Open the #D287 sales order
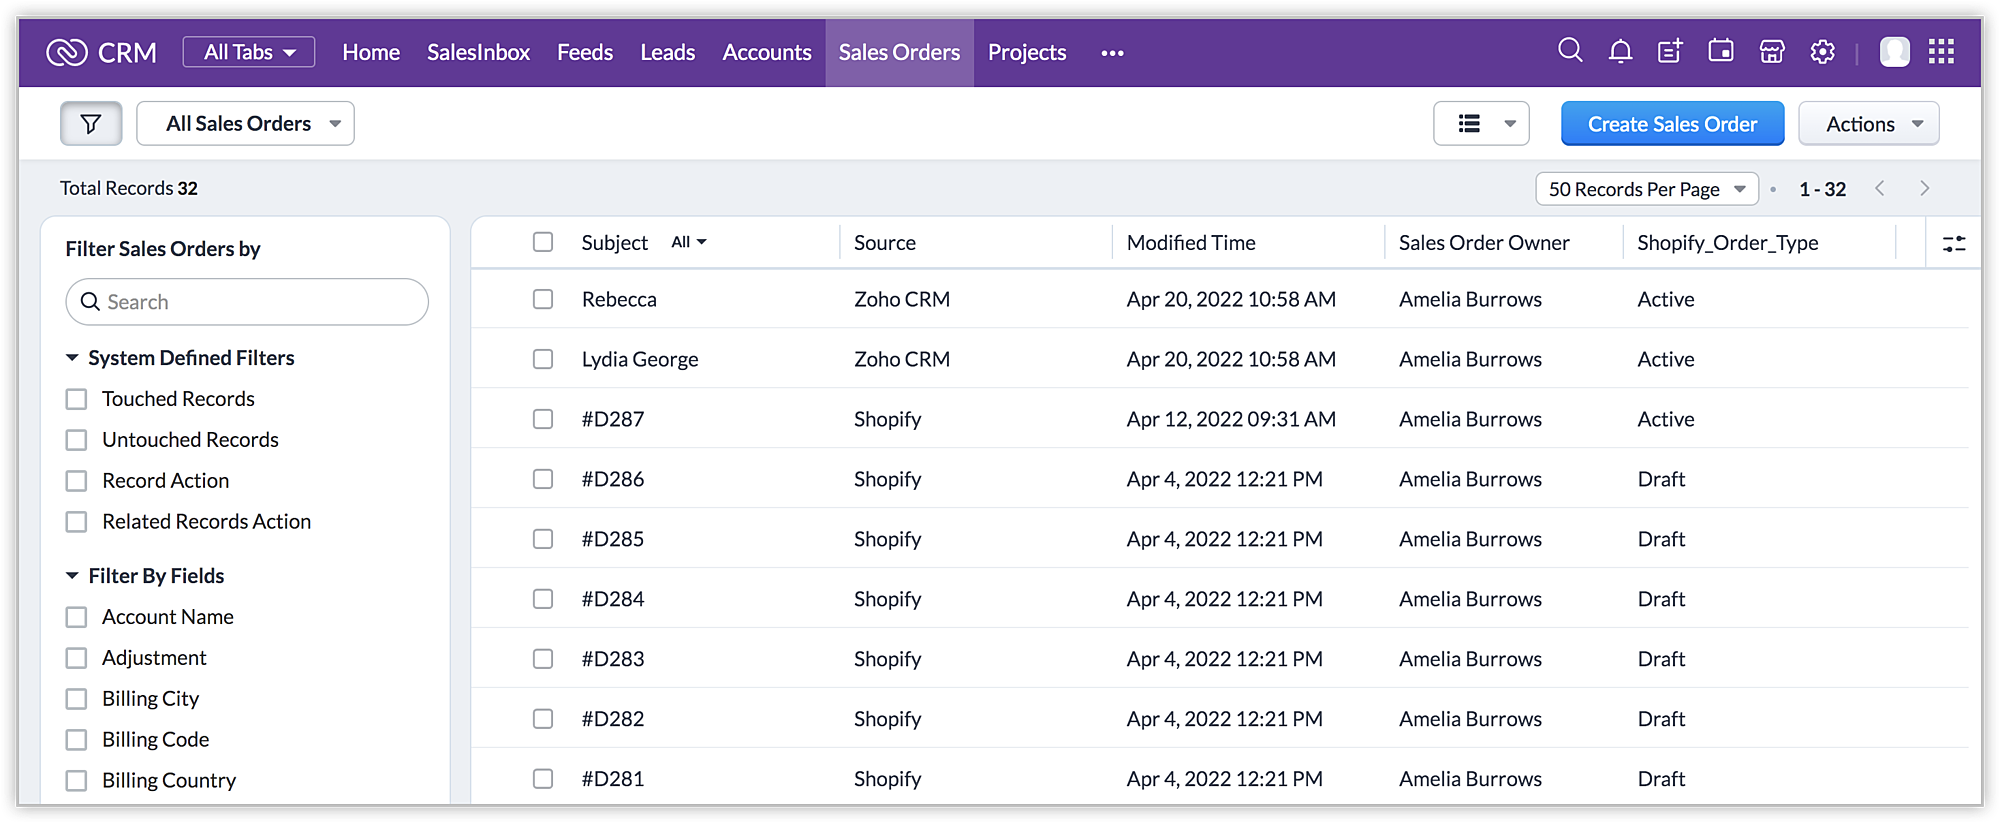The image size is (2000, 823). pyautogui.click(x=613, y=419)
